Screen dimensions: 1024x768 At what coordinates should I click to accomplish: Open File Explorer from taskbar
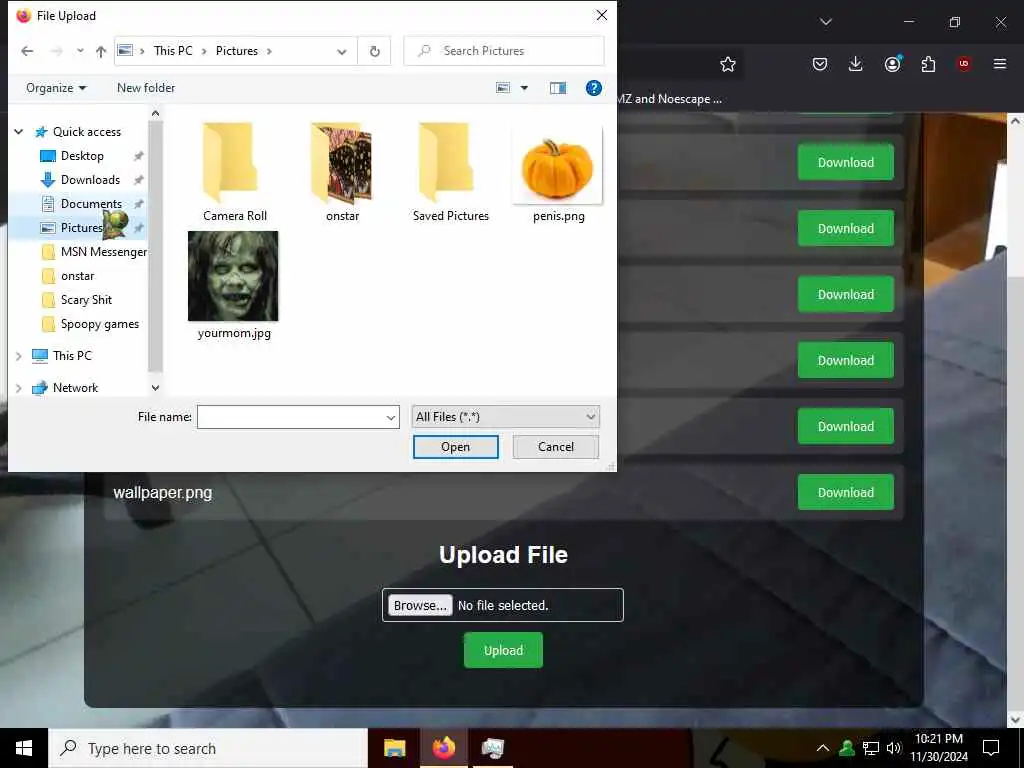[394, 748]
